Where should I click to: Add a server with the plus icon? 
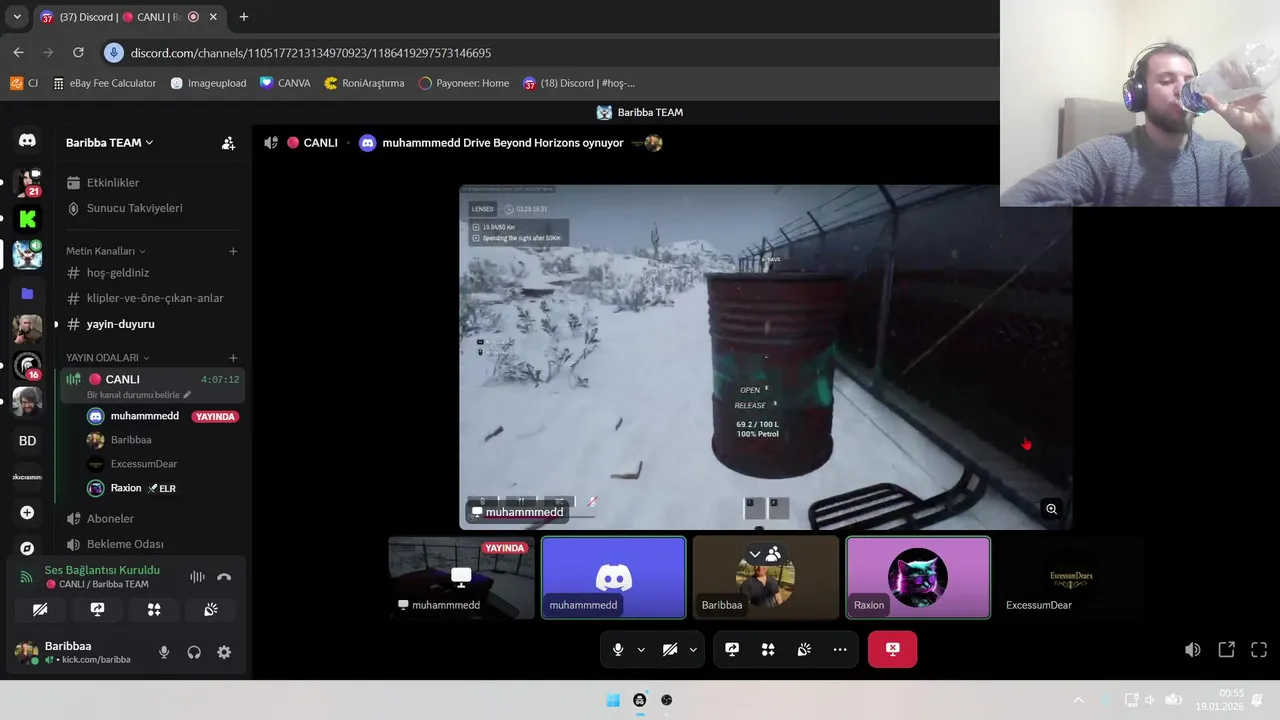point(27,512)
